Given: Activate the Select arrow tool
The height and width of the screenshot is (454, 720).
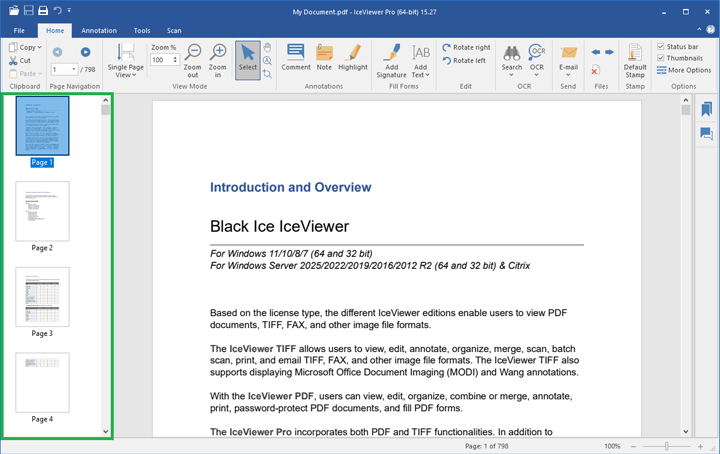Looking at the screenshot, I should (248, 60).
